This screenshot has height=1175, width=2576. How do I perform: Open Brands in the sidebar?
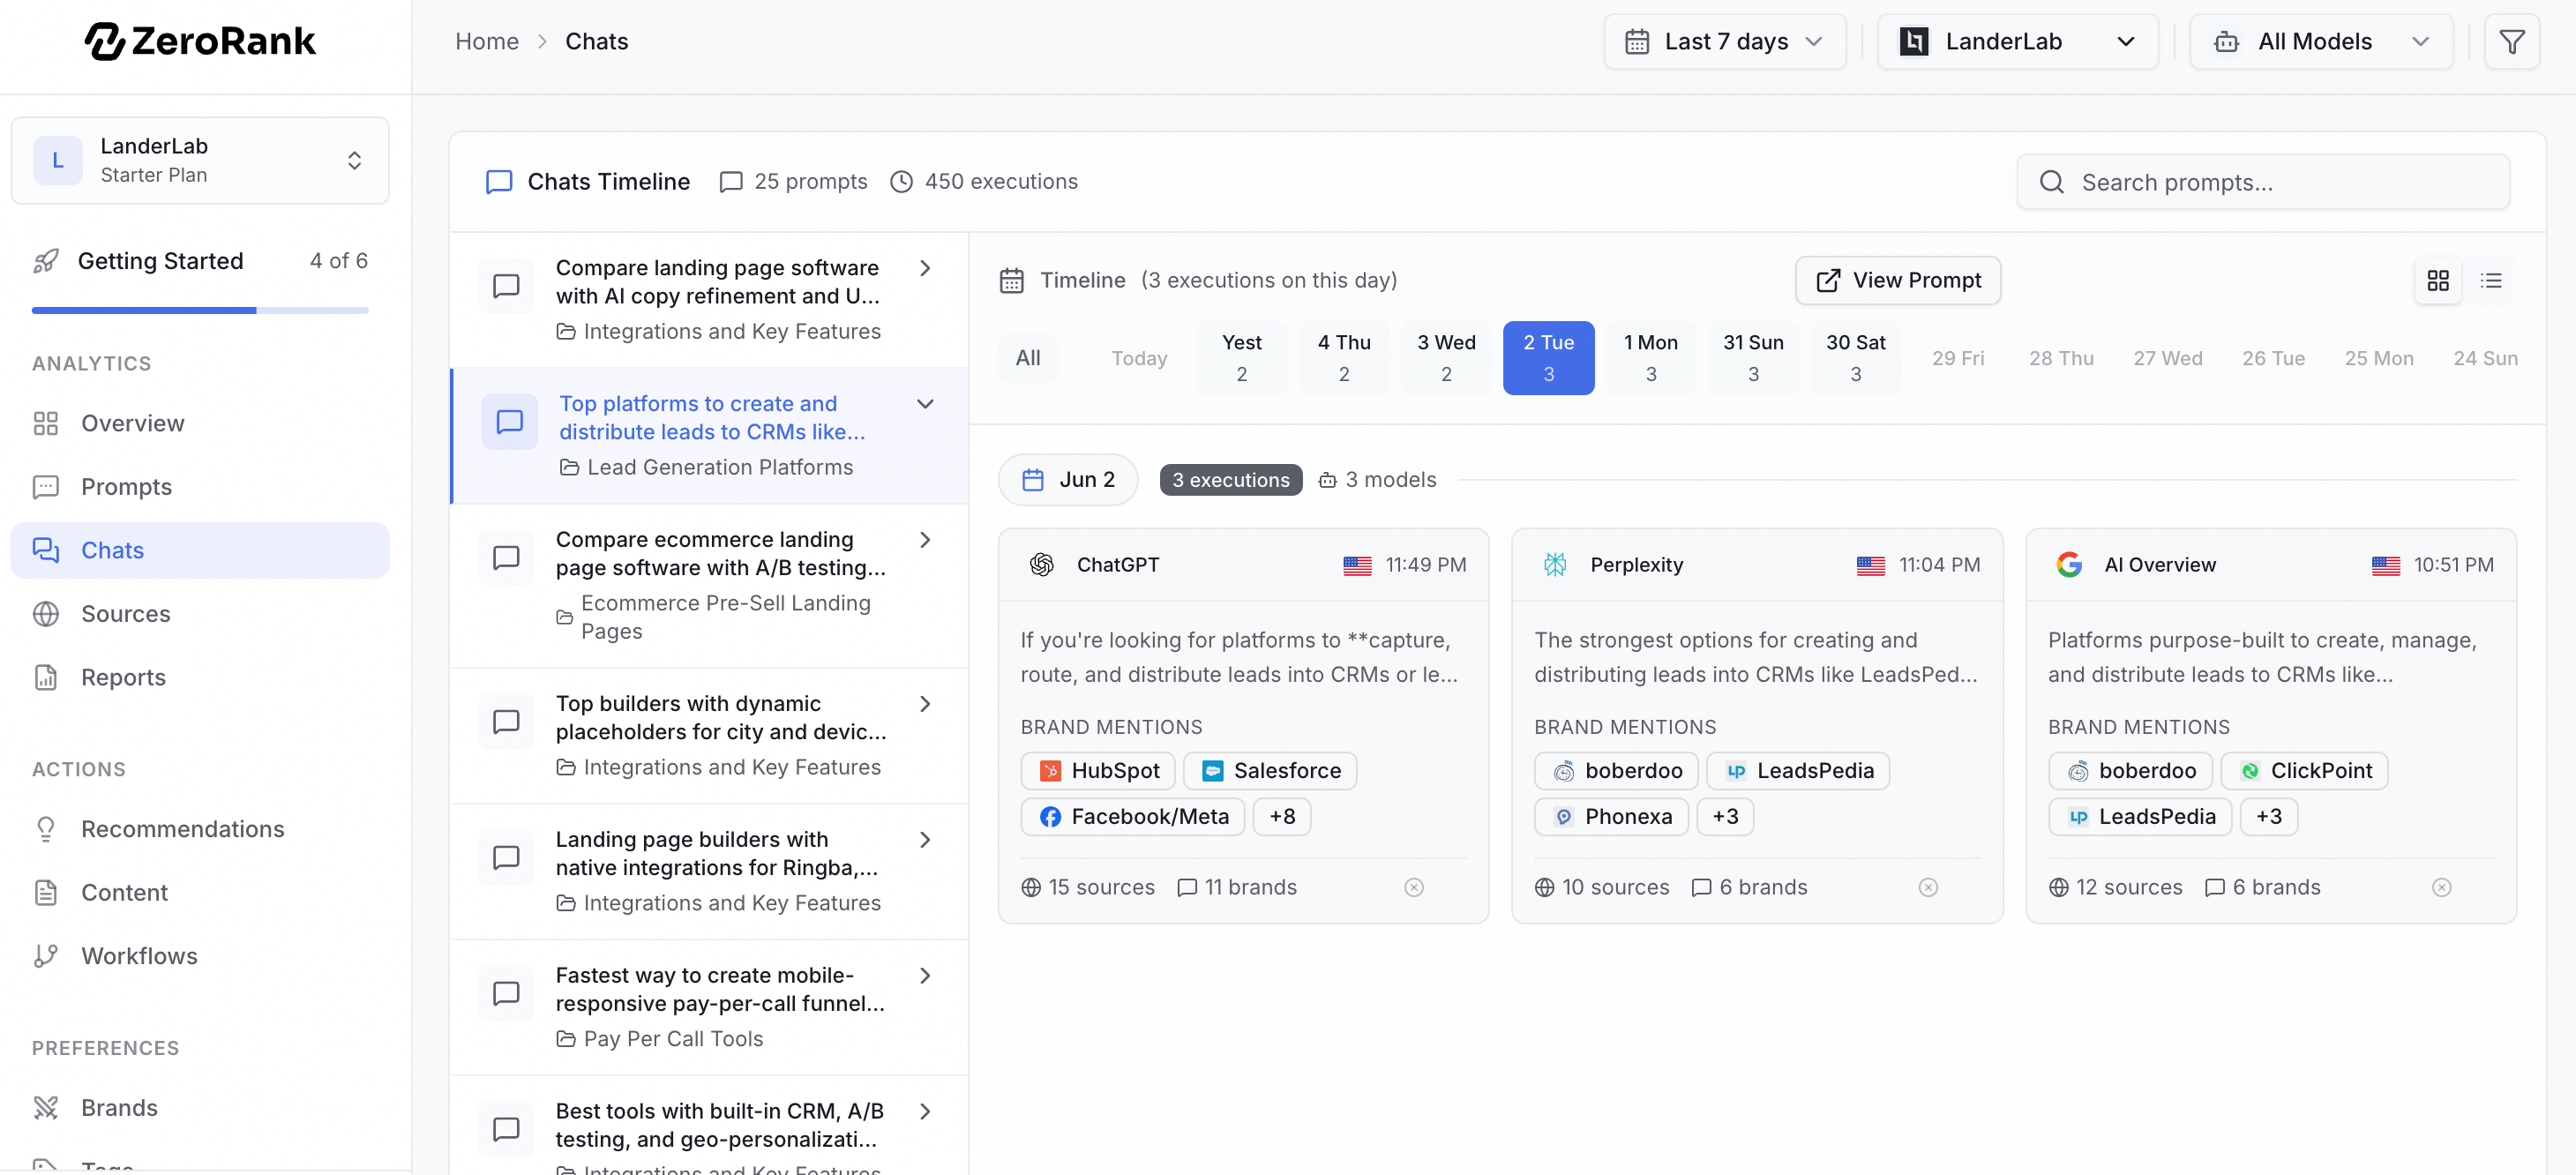(200, 1108)
